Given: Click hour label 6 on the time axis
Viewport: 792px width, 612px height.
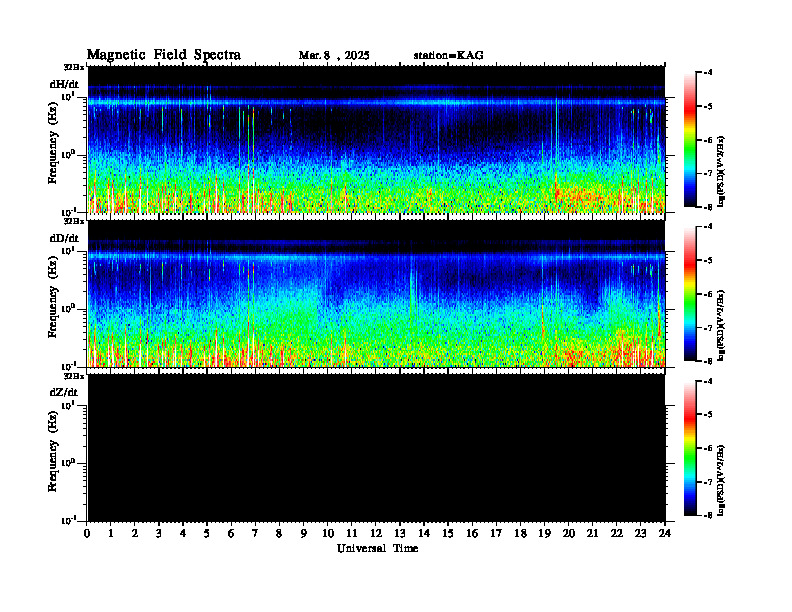Looking at the screenshot, I should tap(231, 534).
